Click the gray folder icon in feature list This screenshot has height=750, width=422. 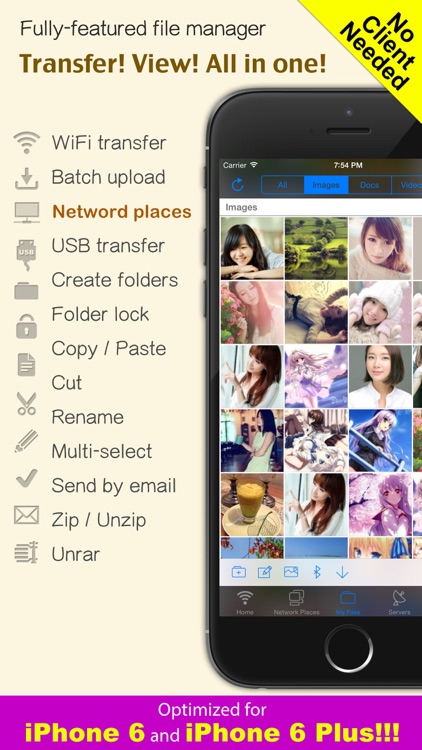[26, 290]
